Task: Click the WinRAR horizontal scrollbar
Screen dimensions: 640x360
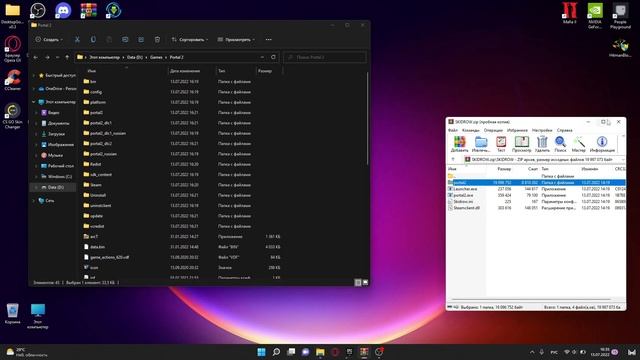Action: [x=531, y=300]
